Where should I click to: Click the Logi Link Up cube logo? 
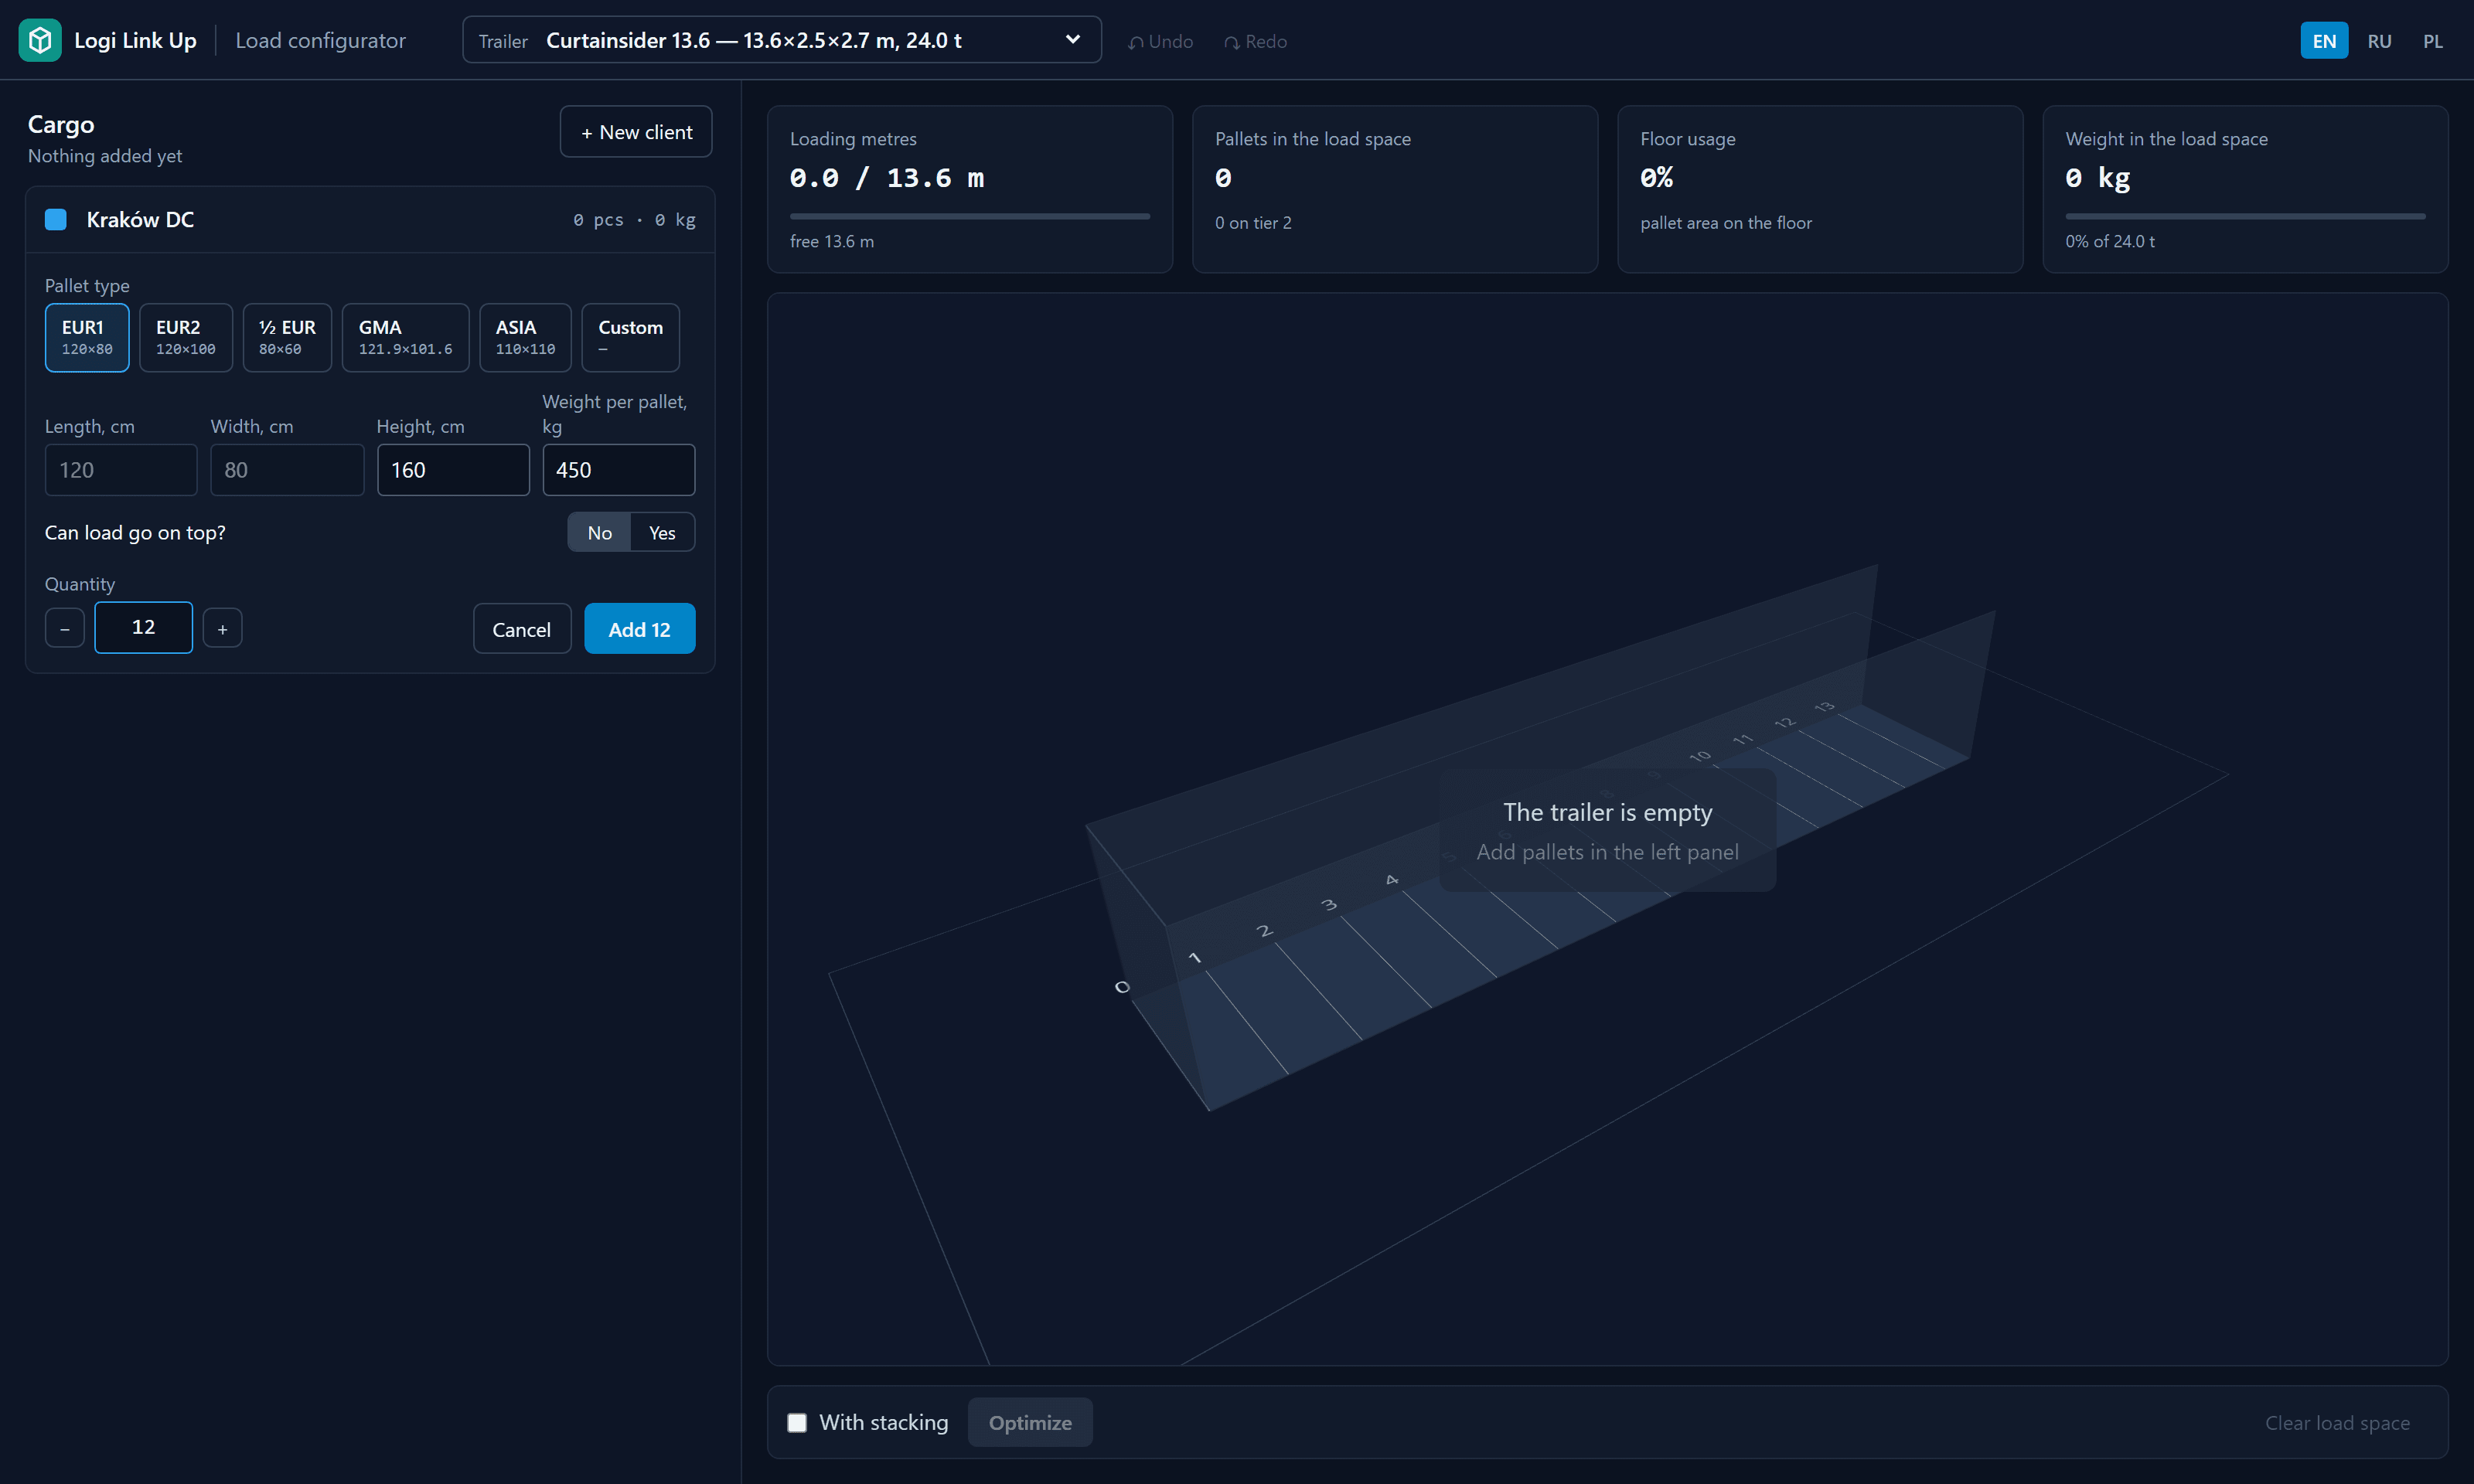pos(40,40)
